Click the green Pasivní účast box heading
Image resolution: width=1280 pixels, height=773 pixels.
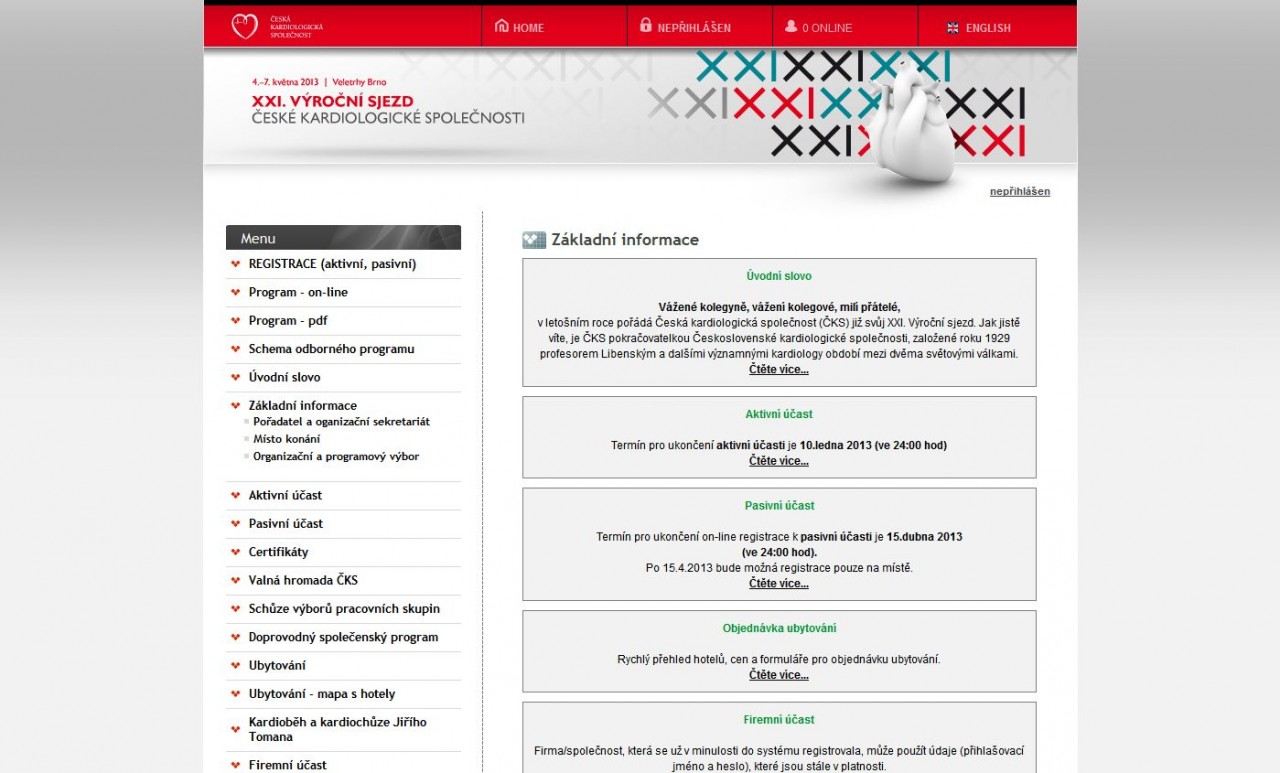pyautogui.click(x=779, y=506)
